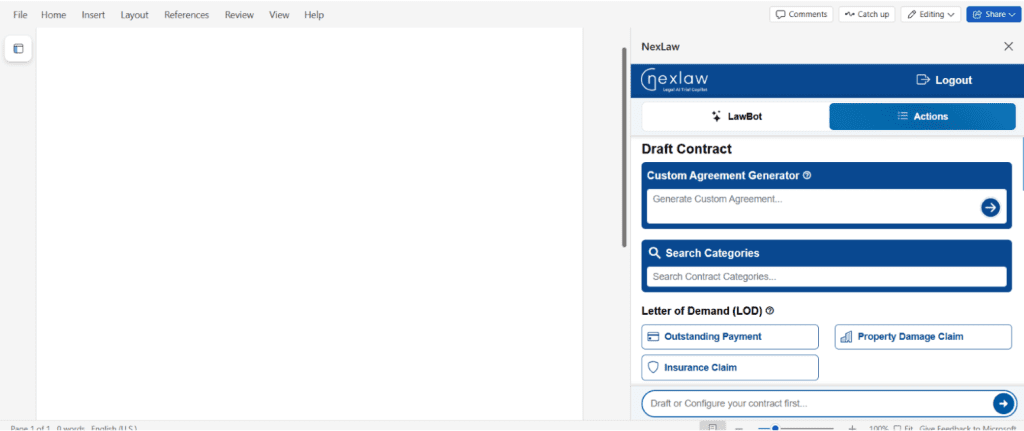Click the Catch up button

pyautogui.click(x=867, y=14)
